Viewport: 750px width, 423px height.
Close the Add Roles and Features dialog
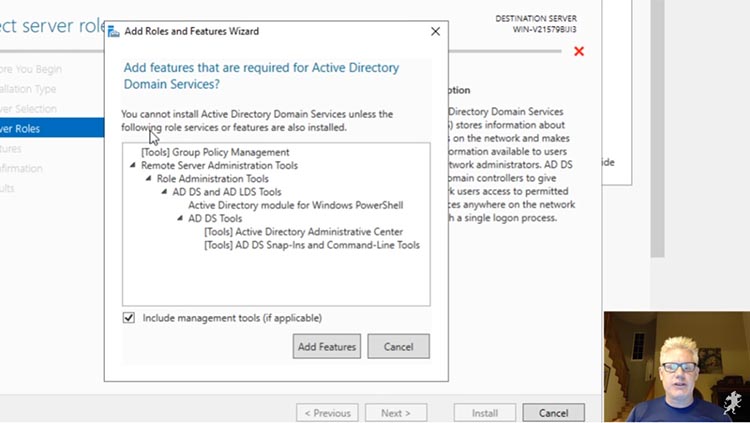(435, 32)
